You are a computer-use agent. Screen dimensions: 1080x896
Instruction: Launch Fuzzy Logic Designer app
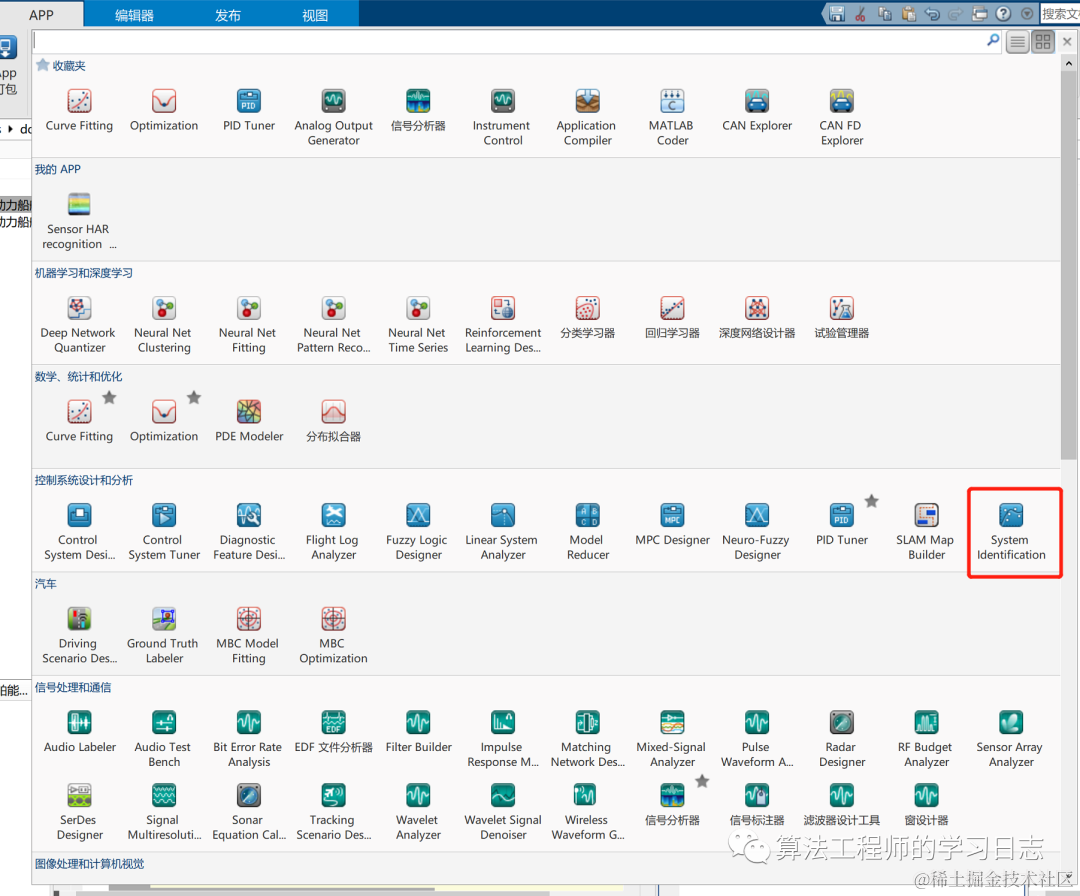pos(418,532)
